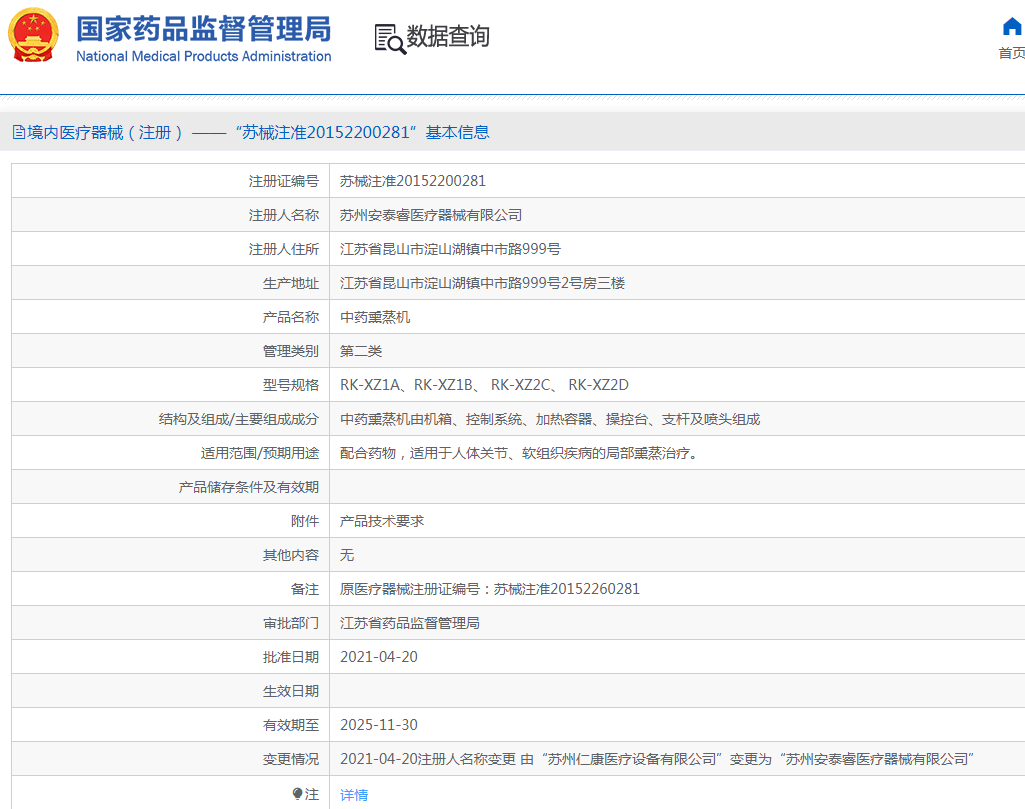
Task: Select 无 value in 其他内容 row
Action: point(347,555)
